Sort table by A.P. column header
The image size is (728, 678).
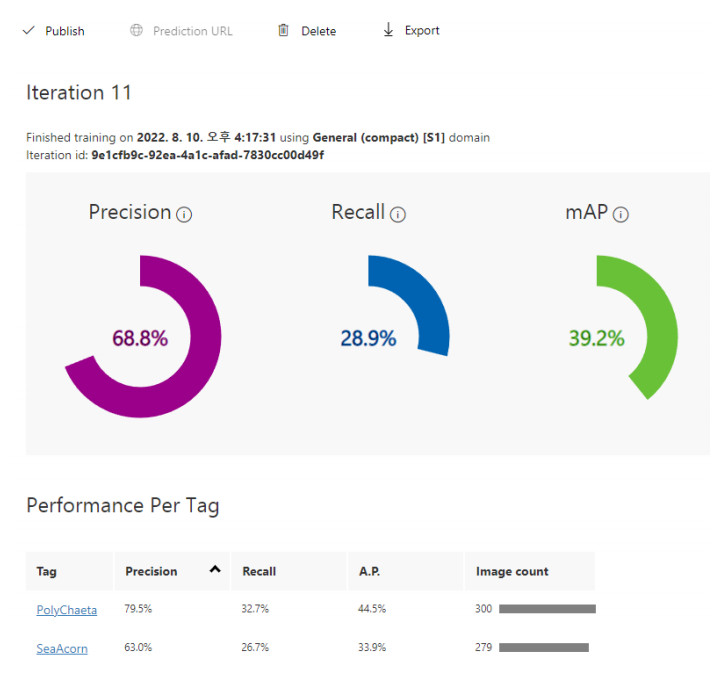tap(368, 571)
